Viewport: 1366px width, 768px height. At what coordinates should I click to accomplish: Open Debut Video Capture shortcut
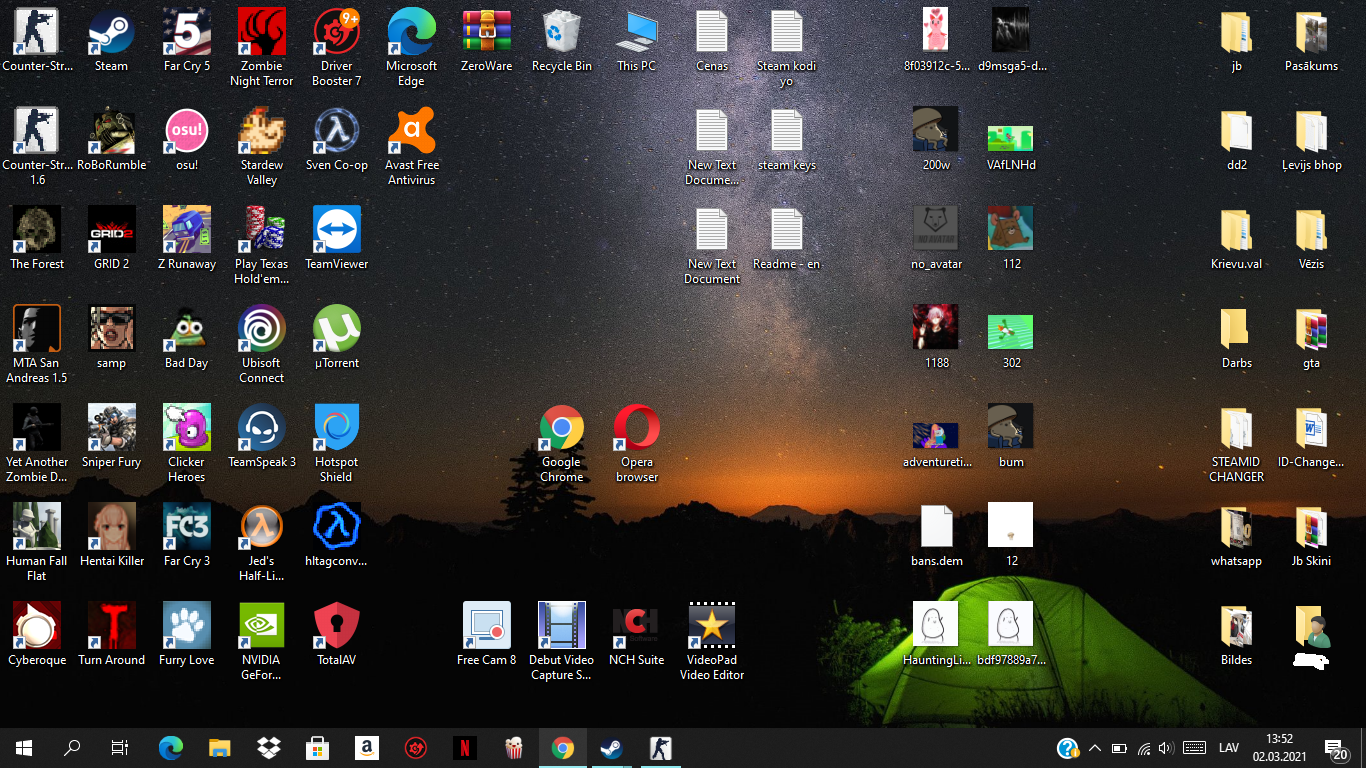[562, 642]
